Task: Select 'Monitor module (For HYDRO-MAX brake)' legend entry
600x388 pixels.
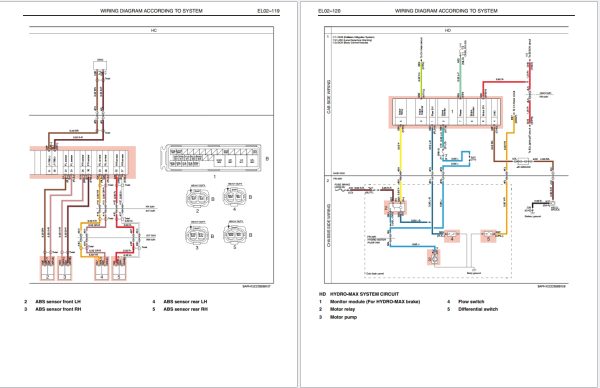Action: point(375,302)
